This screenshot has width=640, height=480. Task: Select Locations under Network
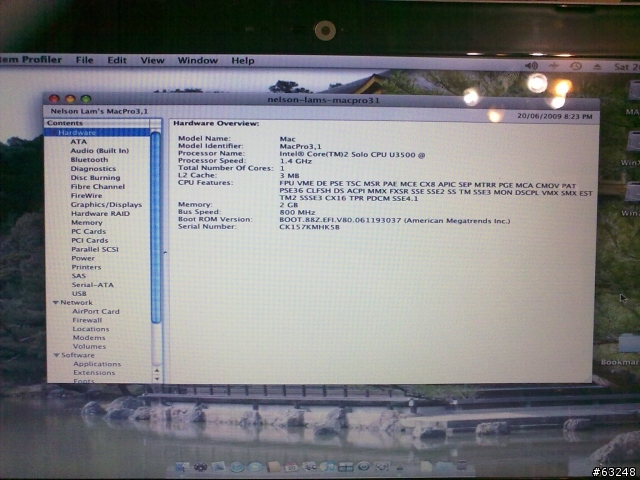tap(91, 329)
